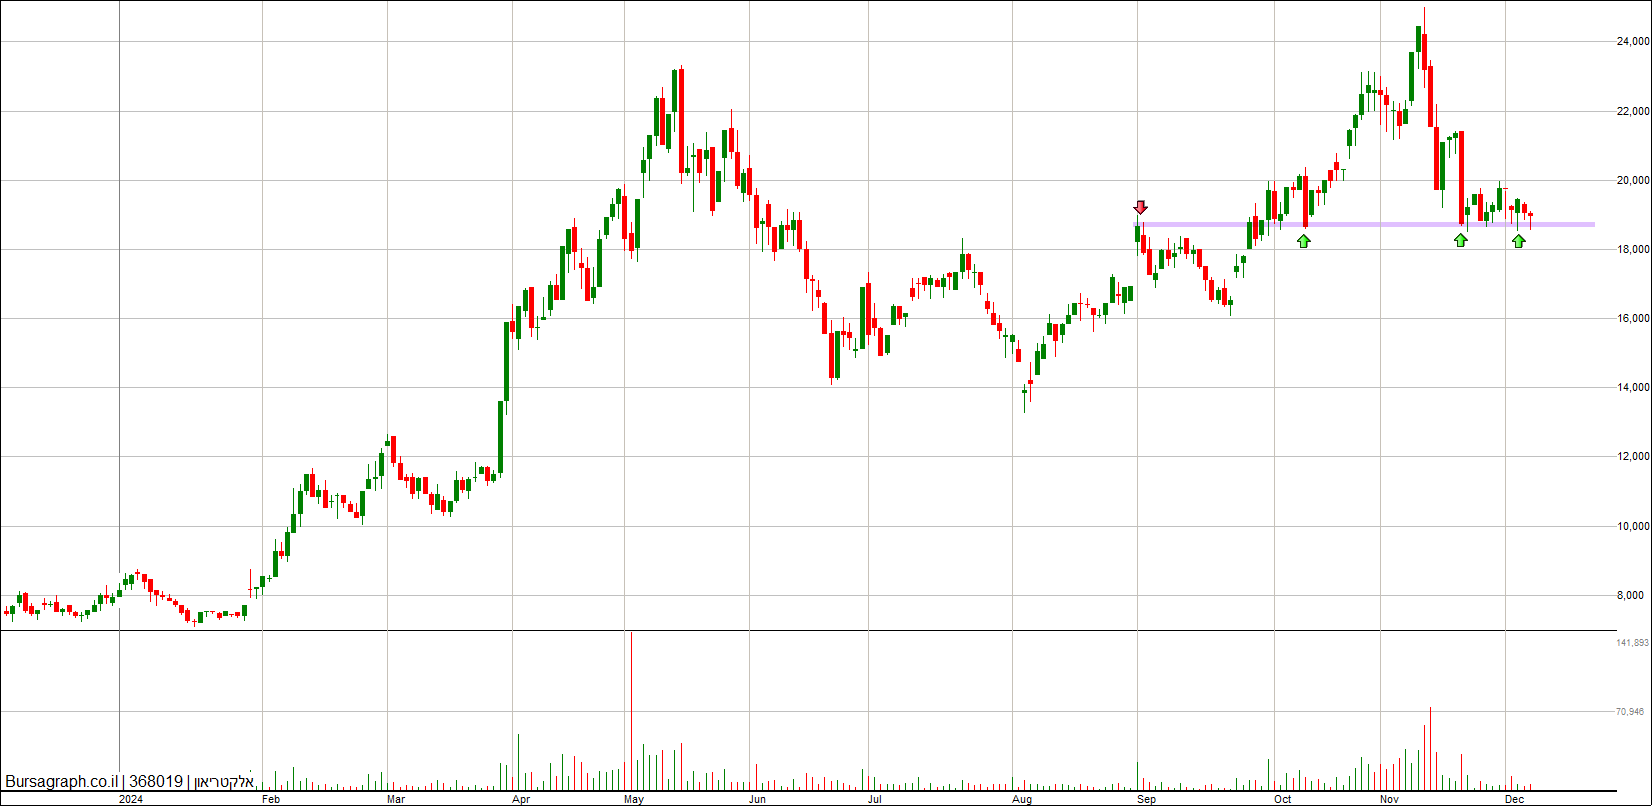
Task: Click the May label on time axis
Action: coord(634,800)
